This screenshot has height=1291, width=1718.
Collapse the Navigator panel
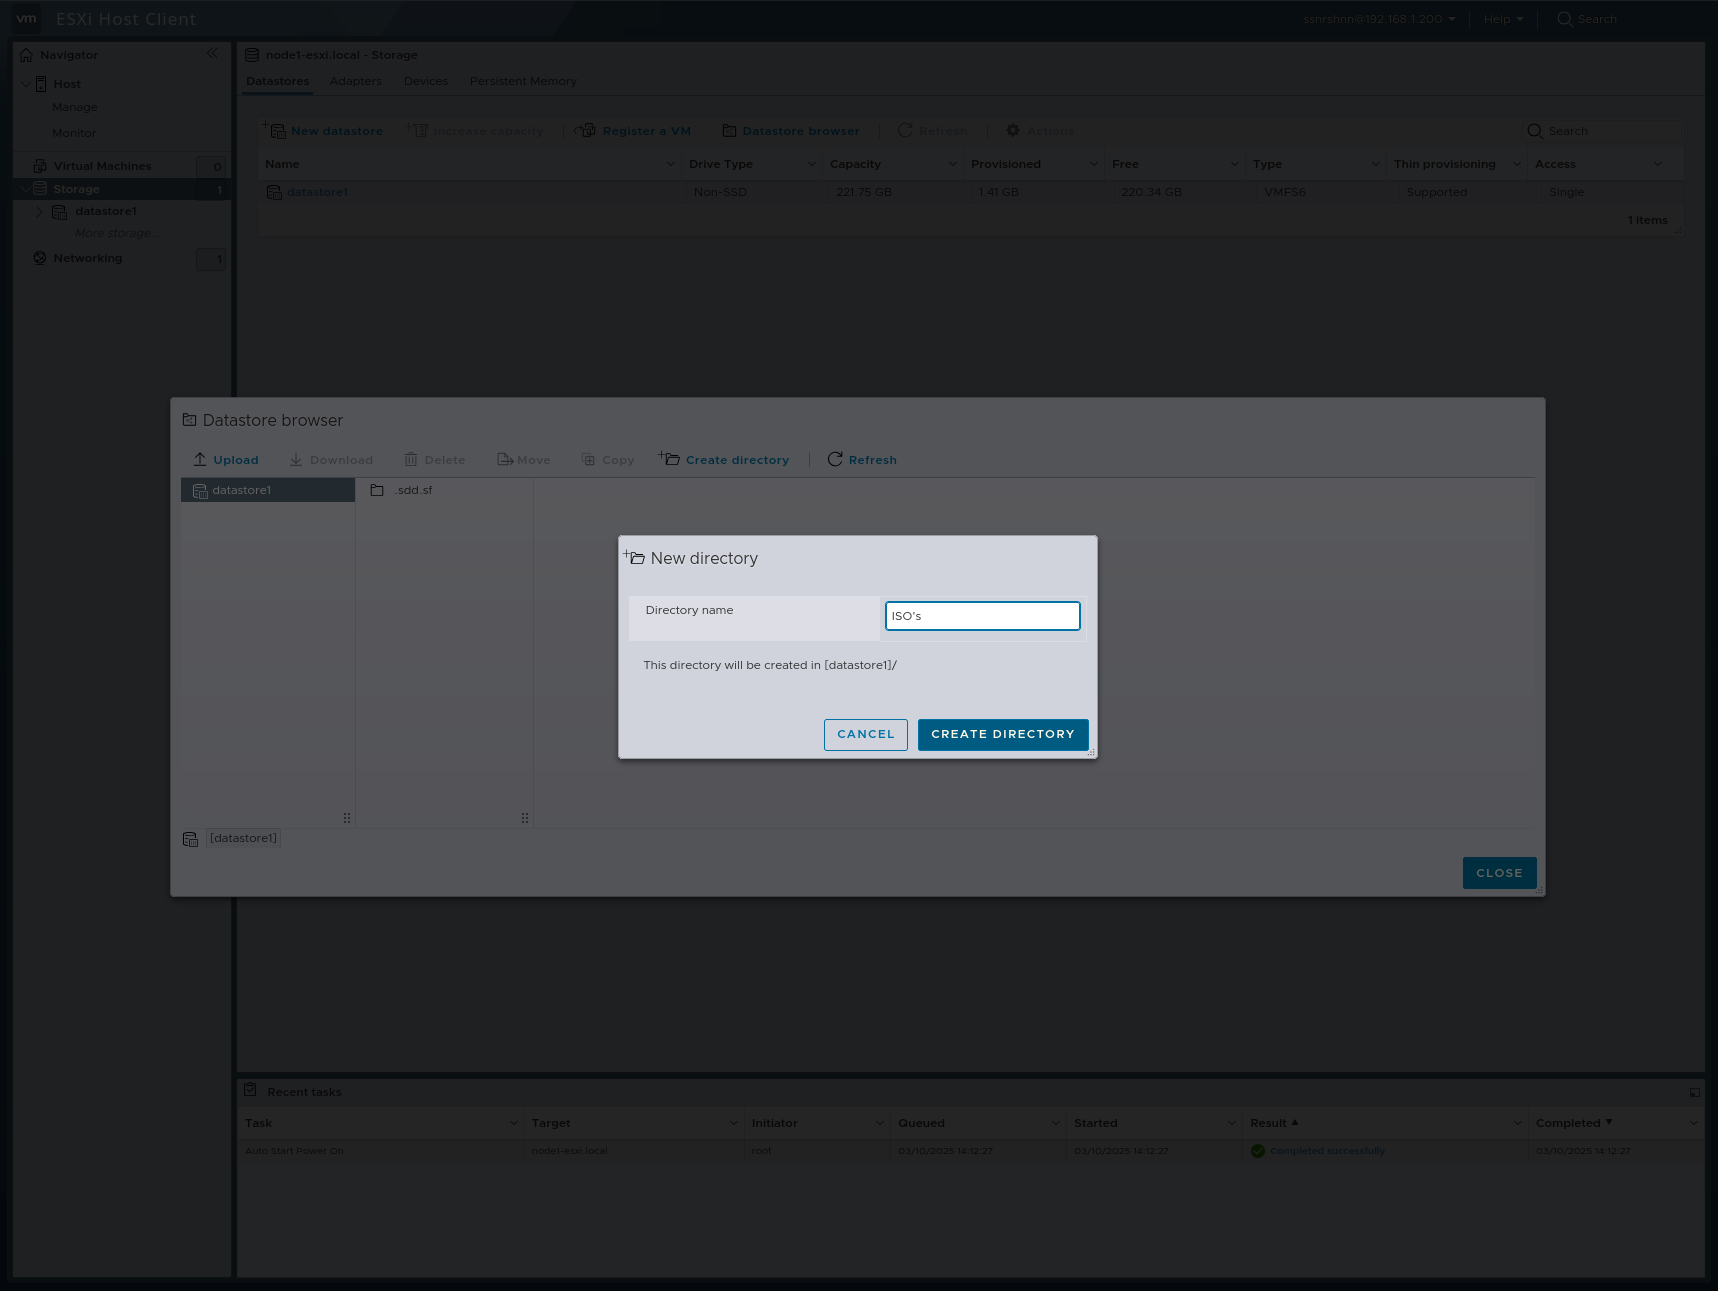coord(212,54)
